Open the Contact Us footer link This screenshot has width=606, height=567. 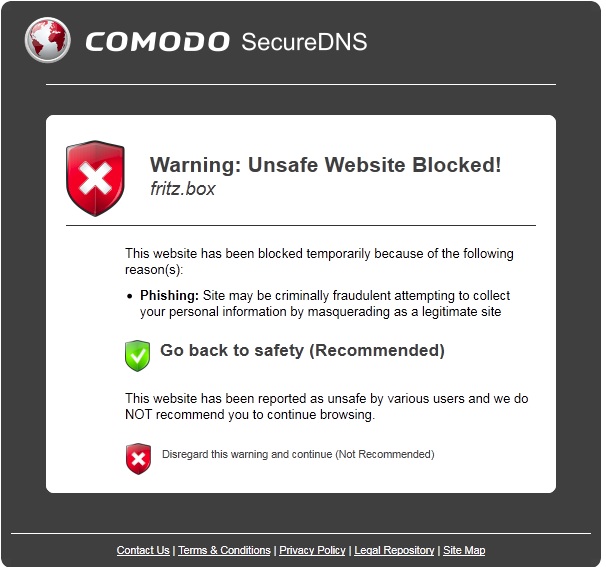point(143,550)
